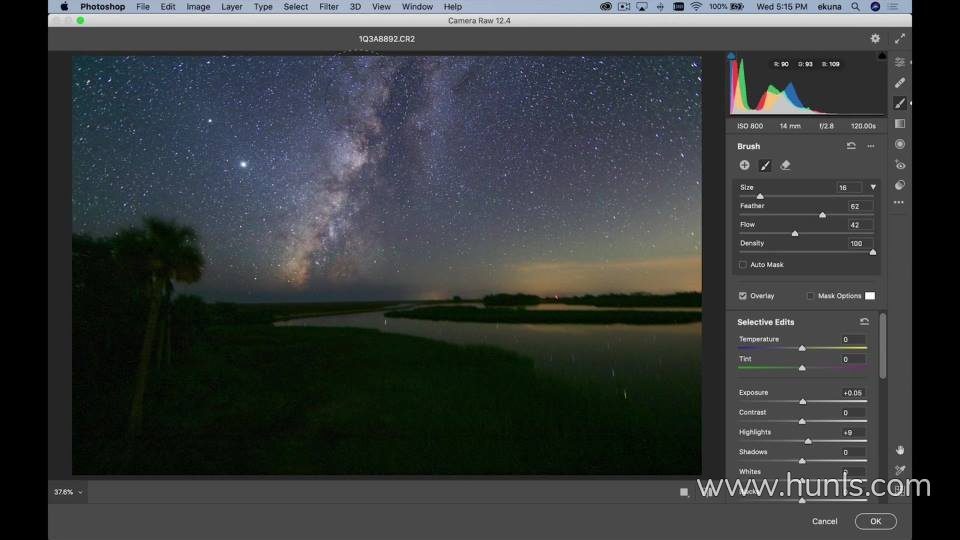Select the Spot Removal bandage tool
Viewport: 960px width, 540px height.
coord(899,83)
